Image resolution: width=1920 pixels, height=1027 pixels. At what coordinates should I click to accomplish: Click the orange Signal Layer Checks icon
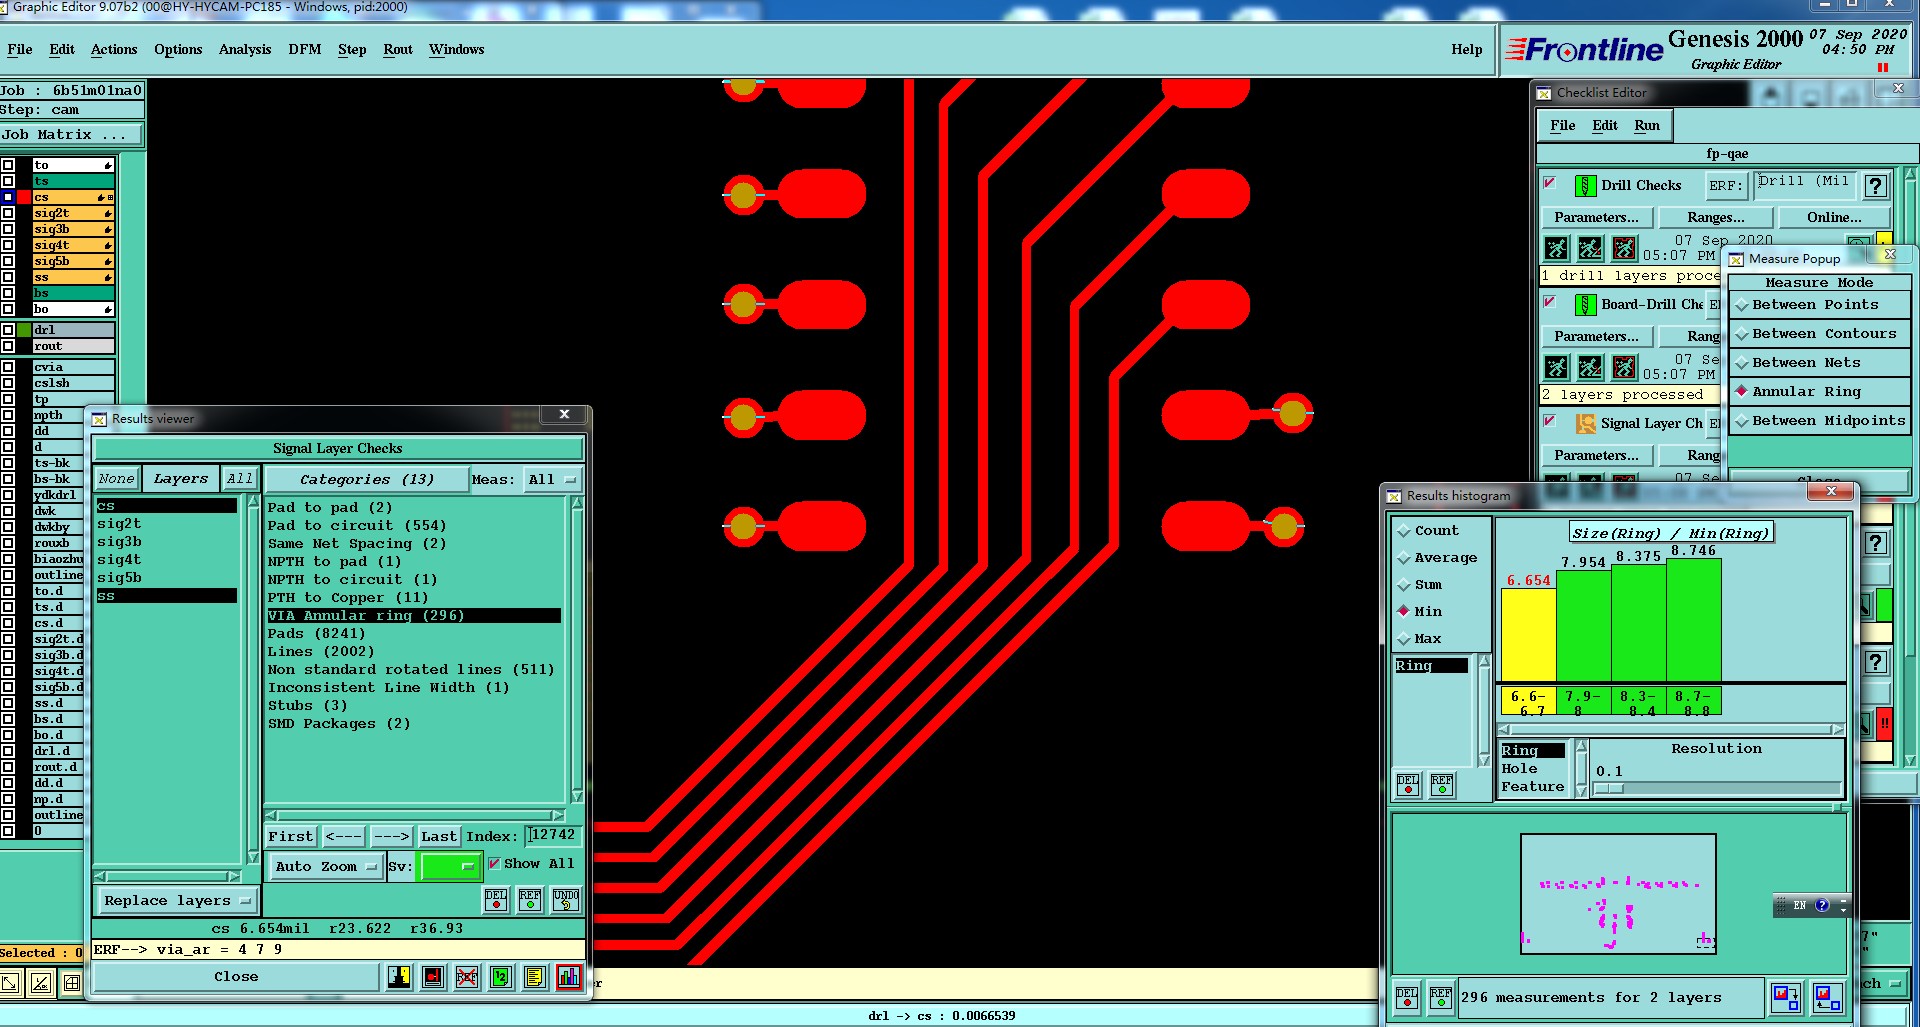coord(1586,424)
